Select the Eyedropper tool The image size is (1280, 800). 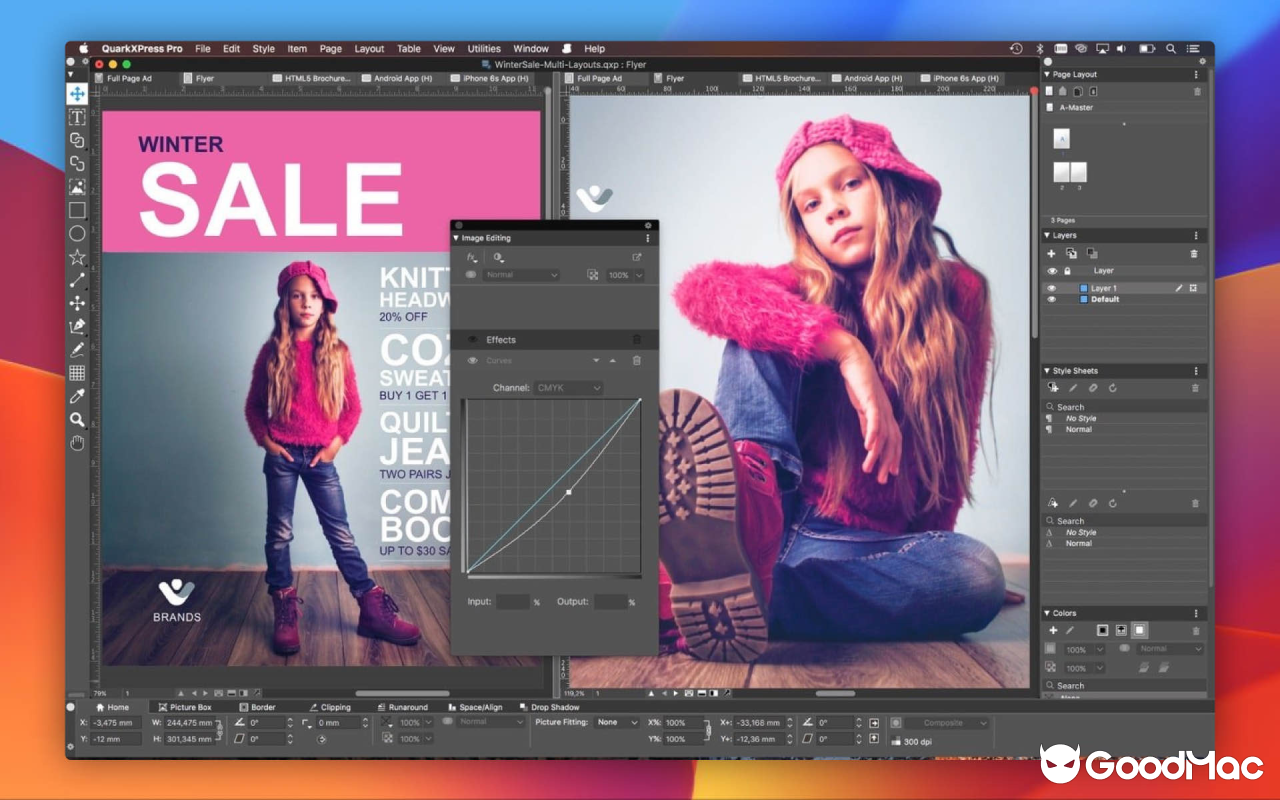click(77, 396)
